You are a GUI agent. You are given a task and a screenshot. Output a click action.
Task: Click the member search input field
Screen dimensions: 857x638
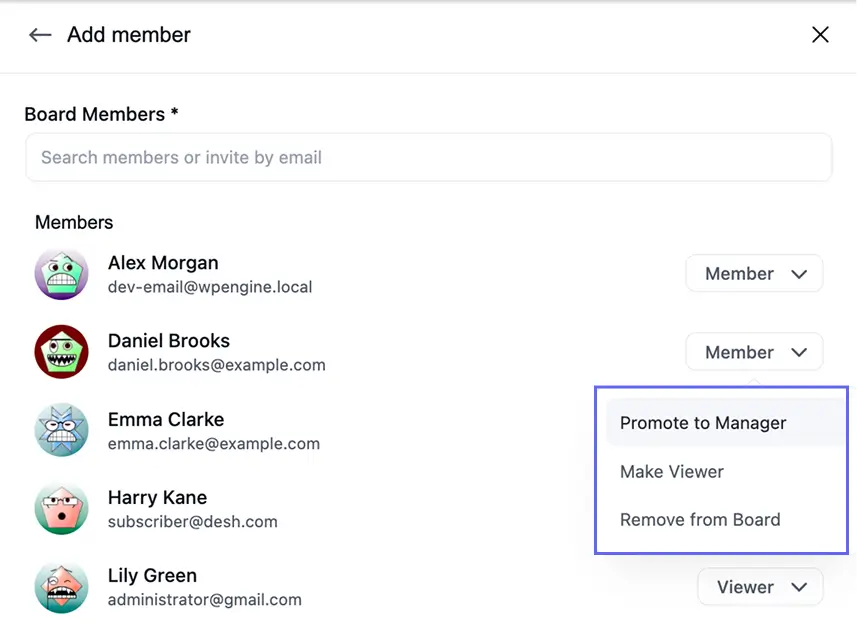(428, 157)
